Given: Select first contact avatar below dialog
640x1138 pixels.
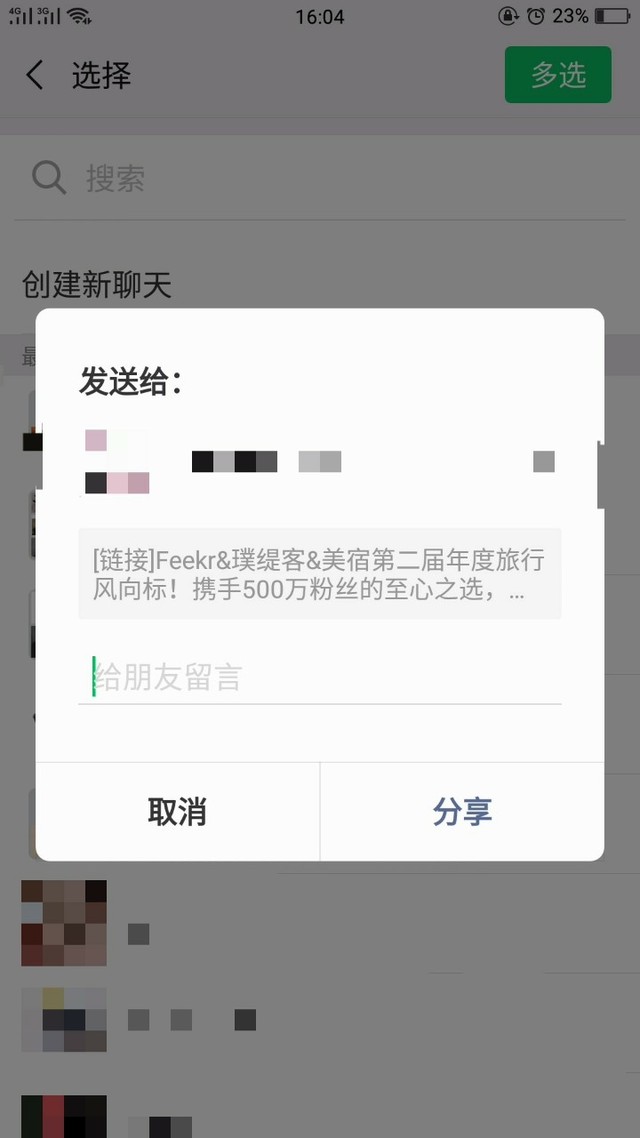Looking at the screenshot, I should click(x=64, y=923).
